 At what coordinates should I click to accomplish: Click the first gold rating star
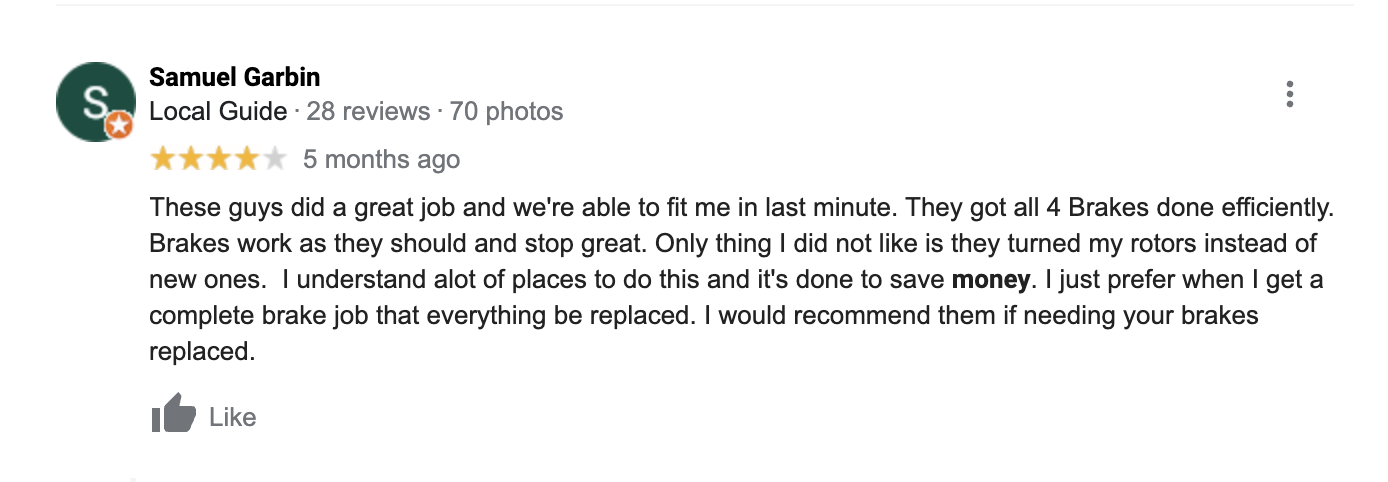162,158
